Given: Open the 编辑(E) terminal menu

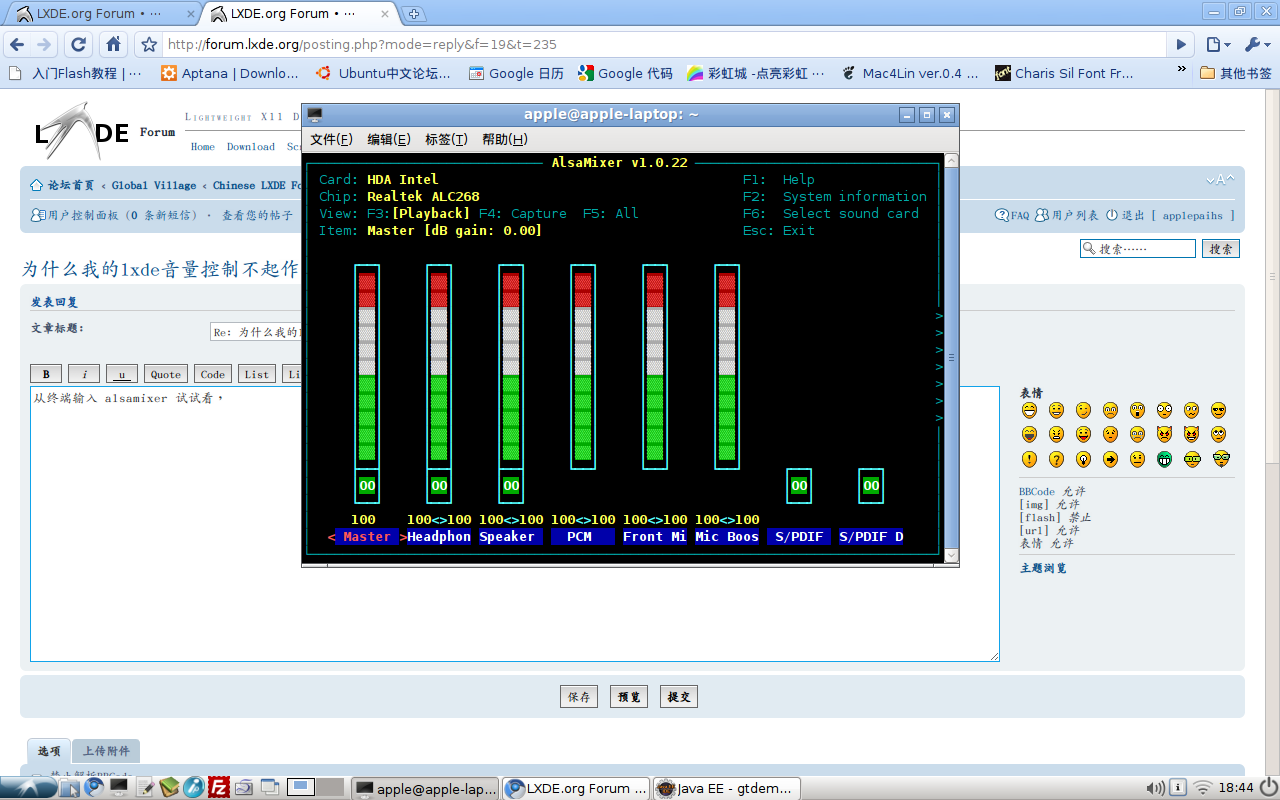Looking at the screenshot, I should 389,139.
